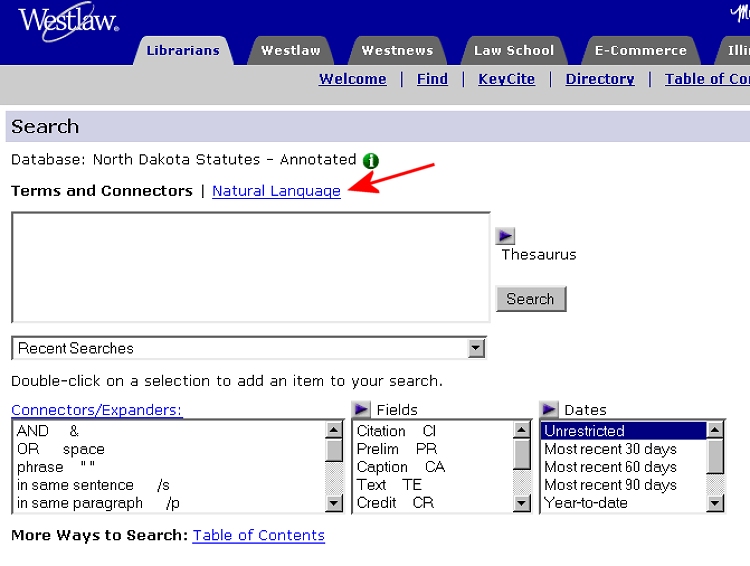The image size is (750, 566).
Task: Open the Table of Contents link below
Action: tap(259, 535)
